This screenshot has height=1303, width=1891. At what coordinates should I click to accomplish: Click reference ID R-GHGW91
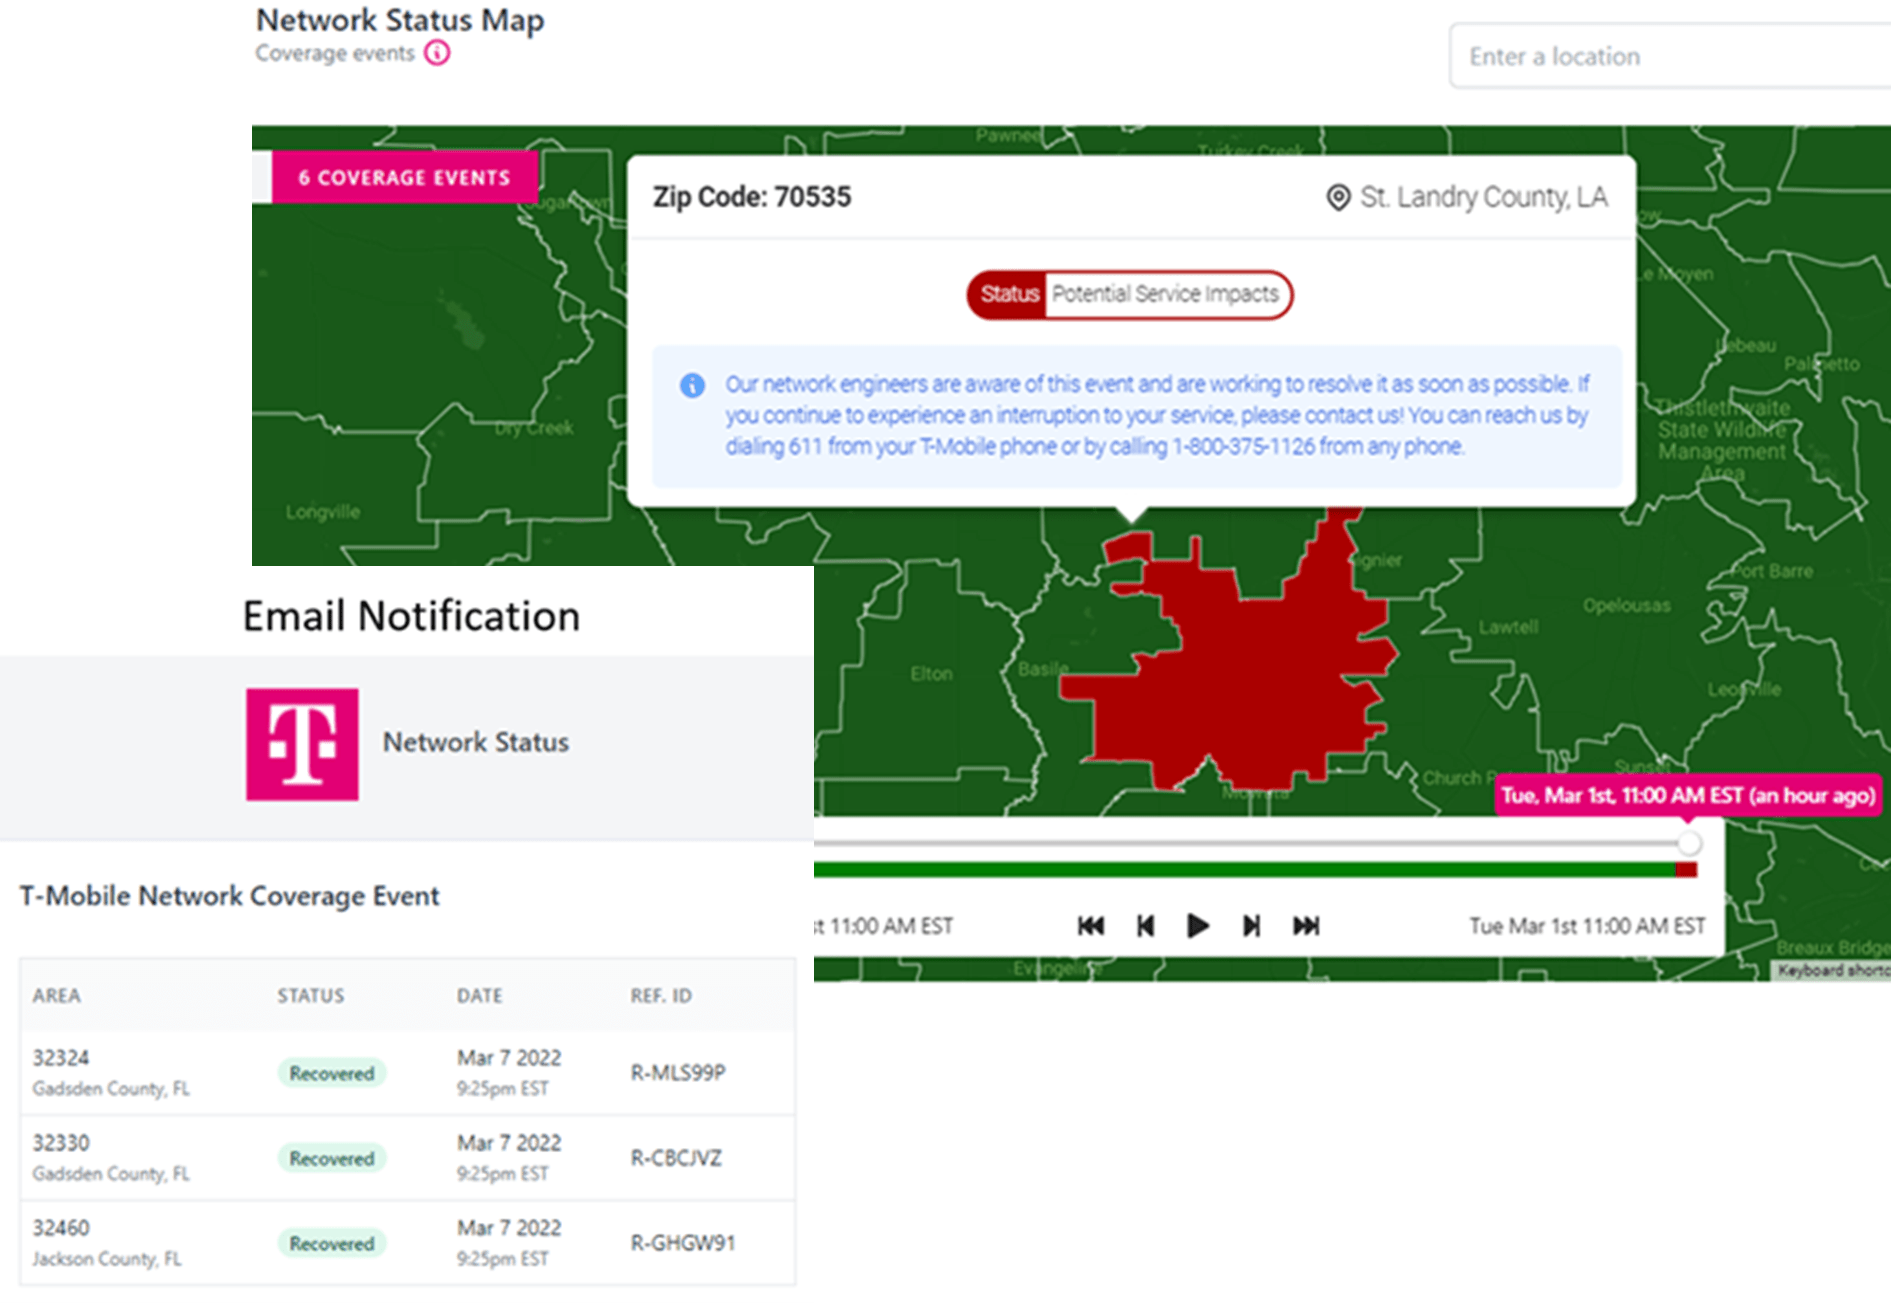point(683,1243)
